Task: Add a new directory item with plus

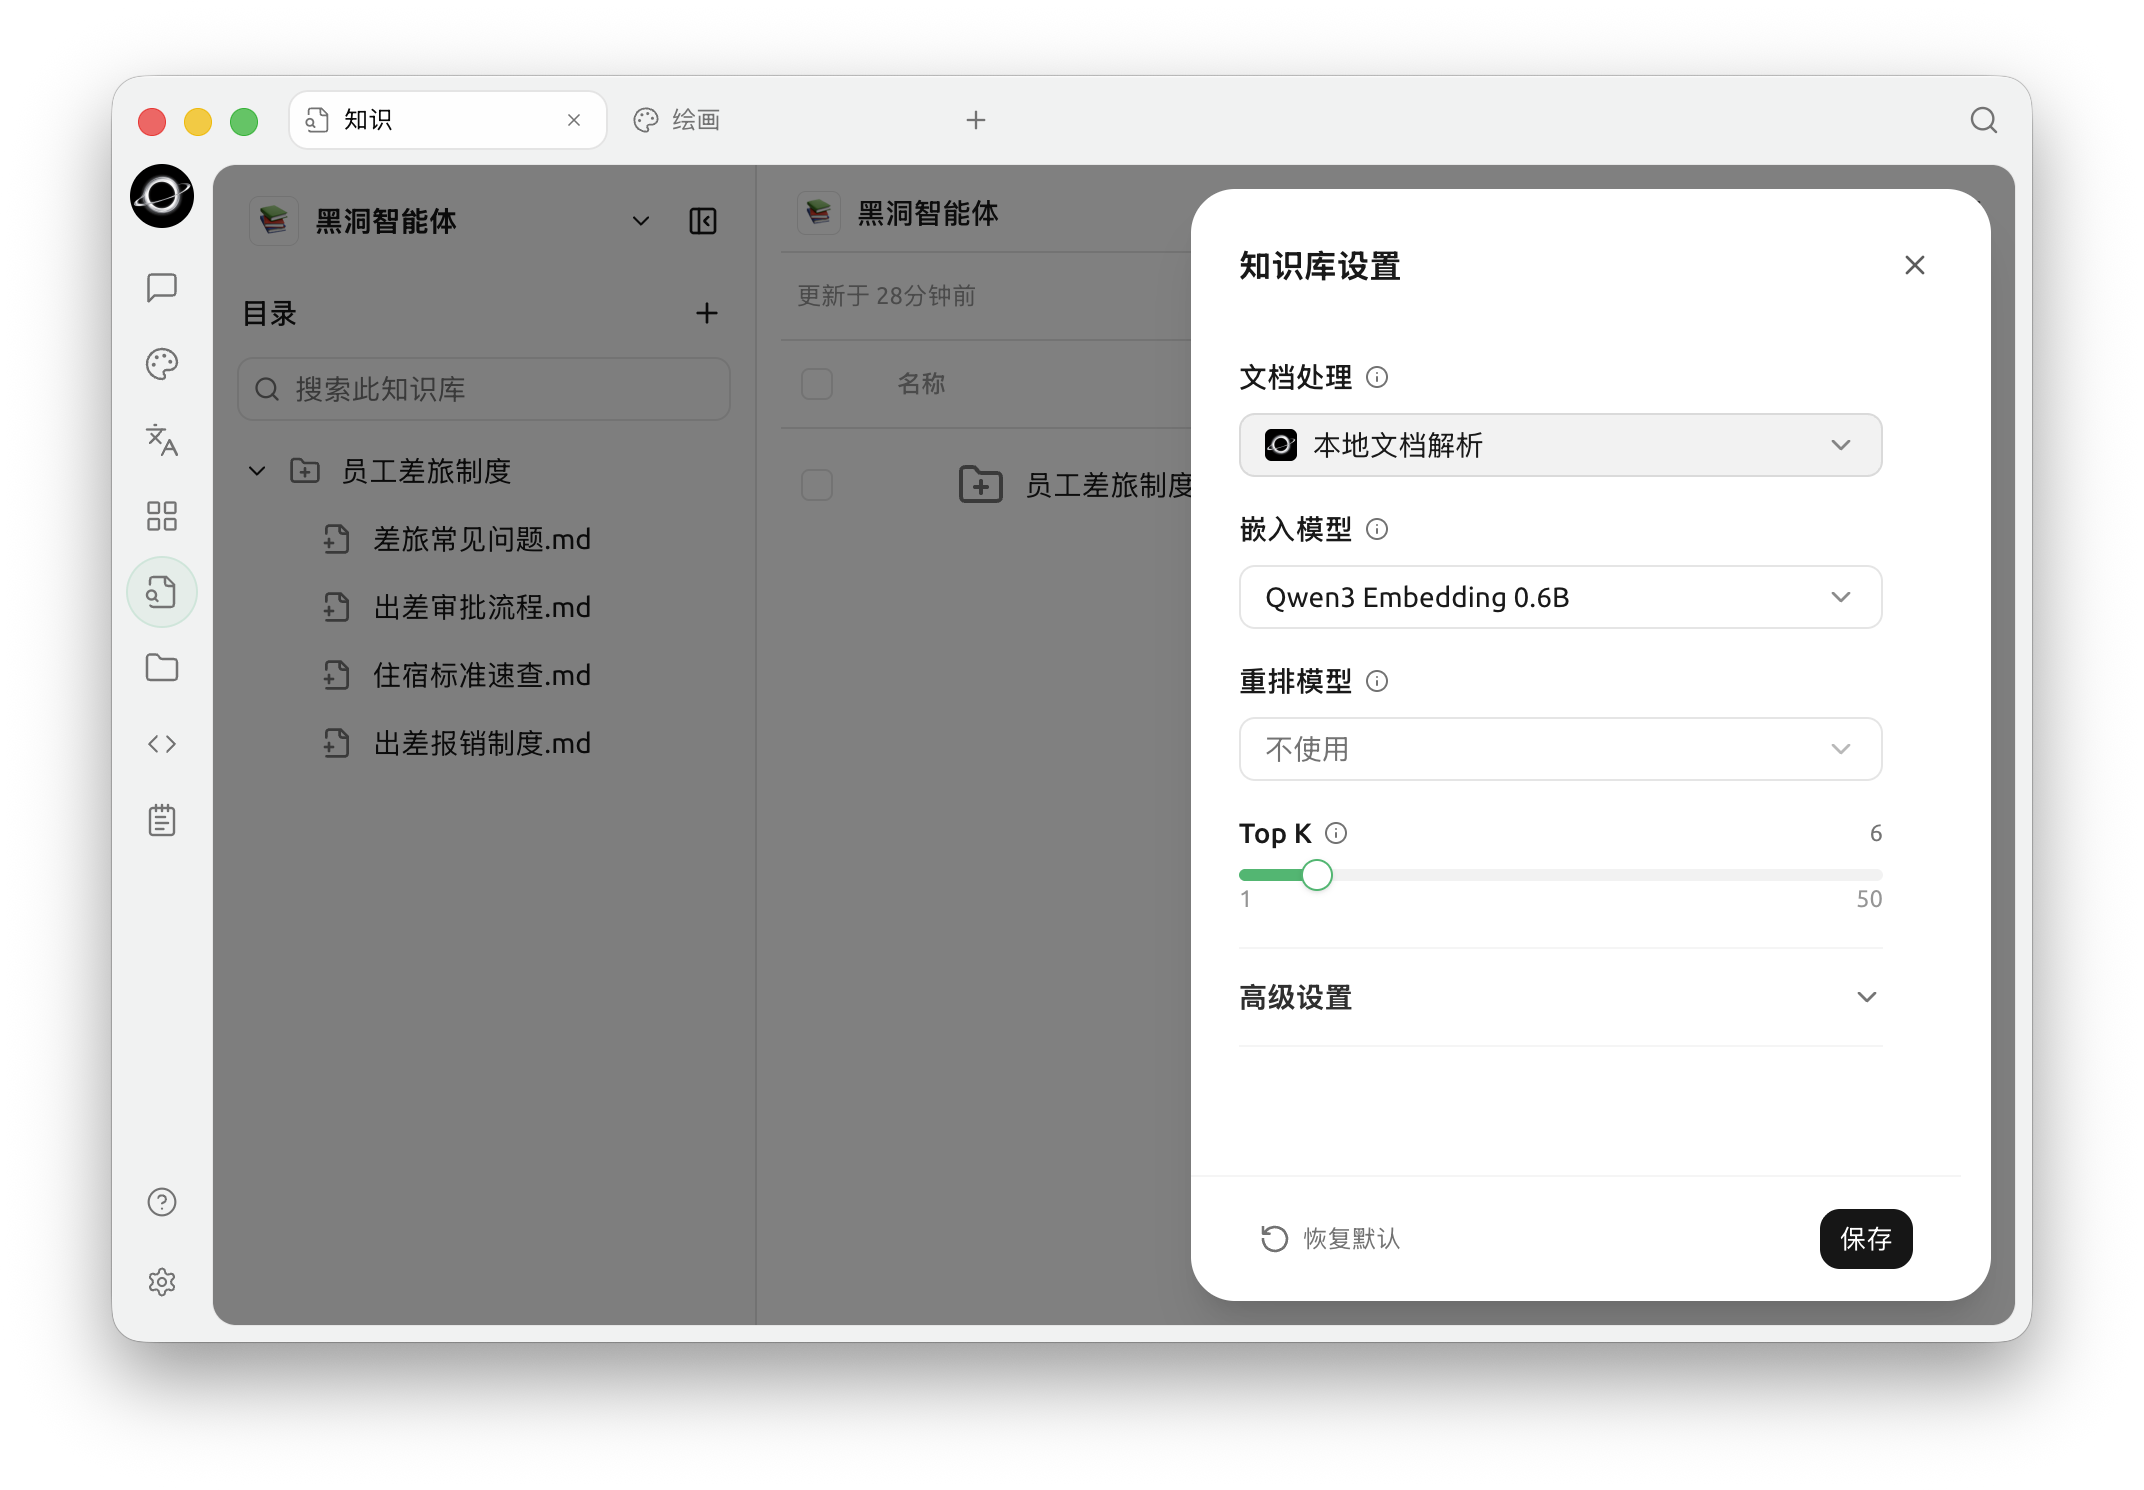Action: click(707, 313)
